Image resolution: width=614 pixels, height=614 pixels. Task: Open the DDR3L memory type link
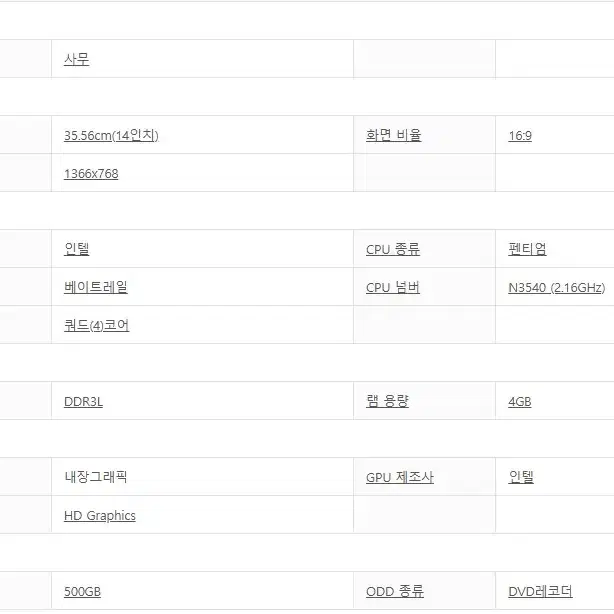[x=83, y=402]
